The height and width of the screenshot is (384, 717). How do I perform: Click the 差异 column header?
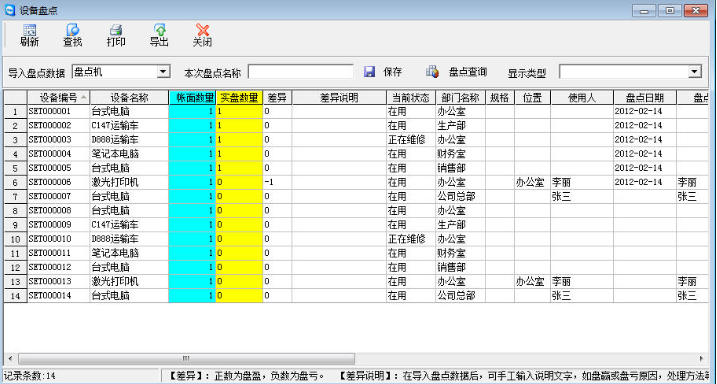click(x=277, y=97)
